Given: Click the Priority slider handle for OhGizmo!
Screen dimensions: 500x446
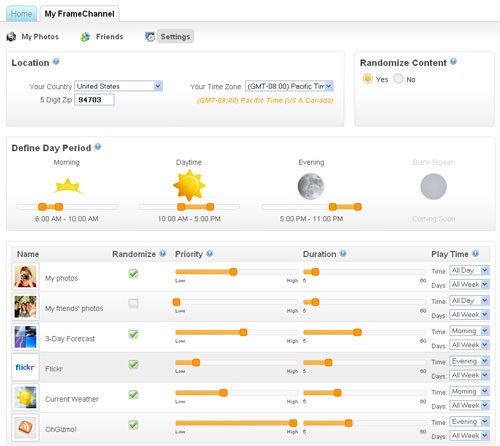Looking at the screenshot, I should 293,423.
